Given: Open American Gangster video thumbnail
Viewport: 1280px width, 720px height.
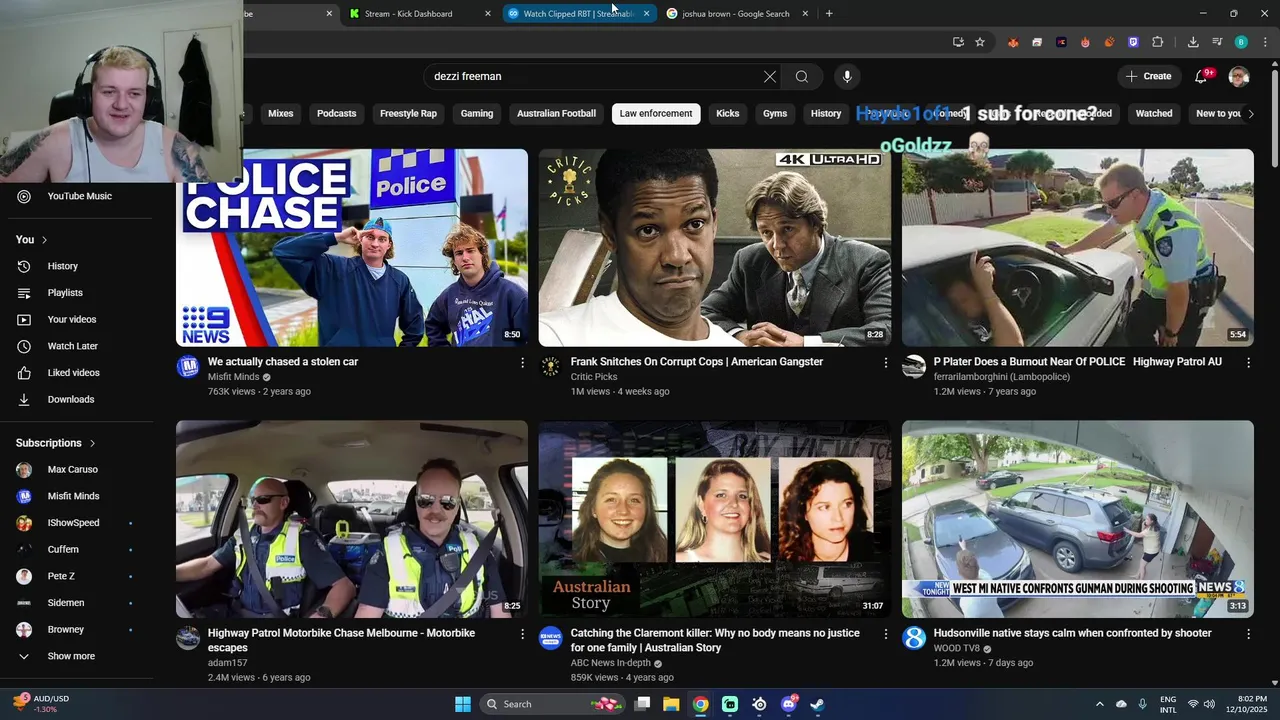Looking at the screenshot, I should 715,248.
